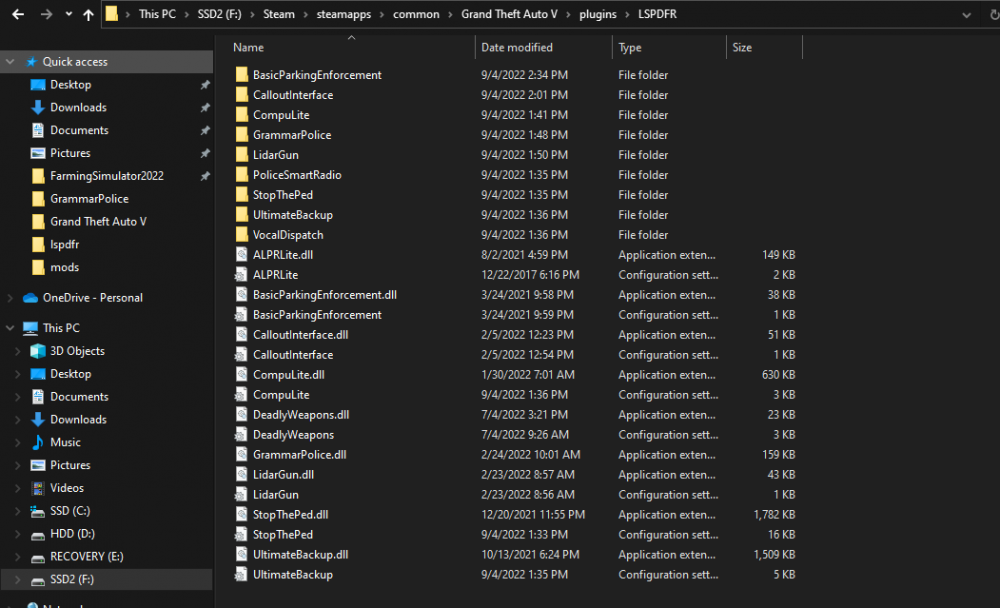
Task: Expand the Music node chevron
Action: tap(18, 442)
